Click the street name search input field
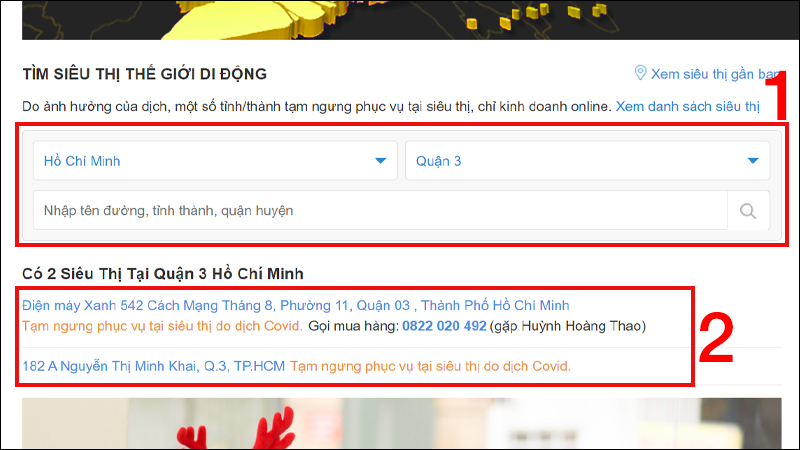 coord(380,211)
